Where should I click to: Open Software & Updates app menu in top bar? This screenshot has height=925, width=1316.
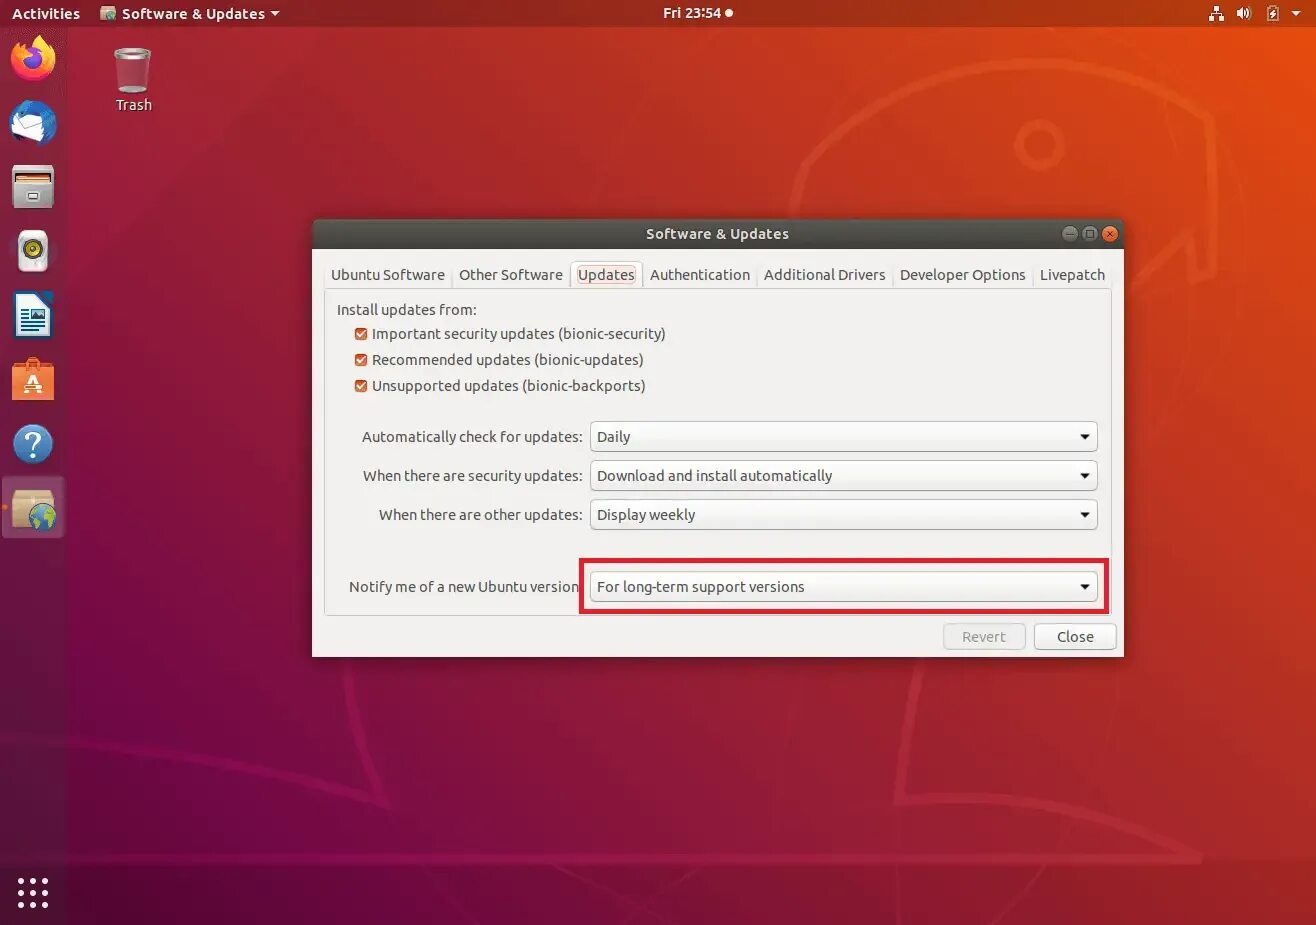[190, 13]
